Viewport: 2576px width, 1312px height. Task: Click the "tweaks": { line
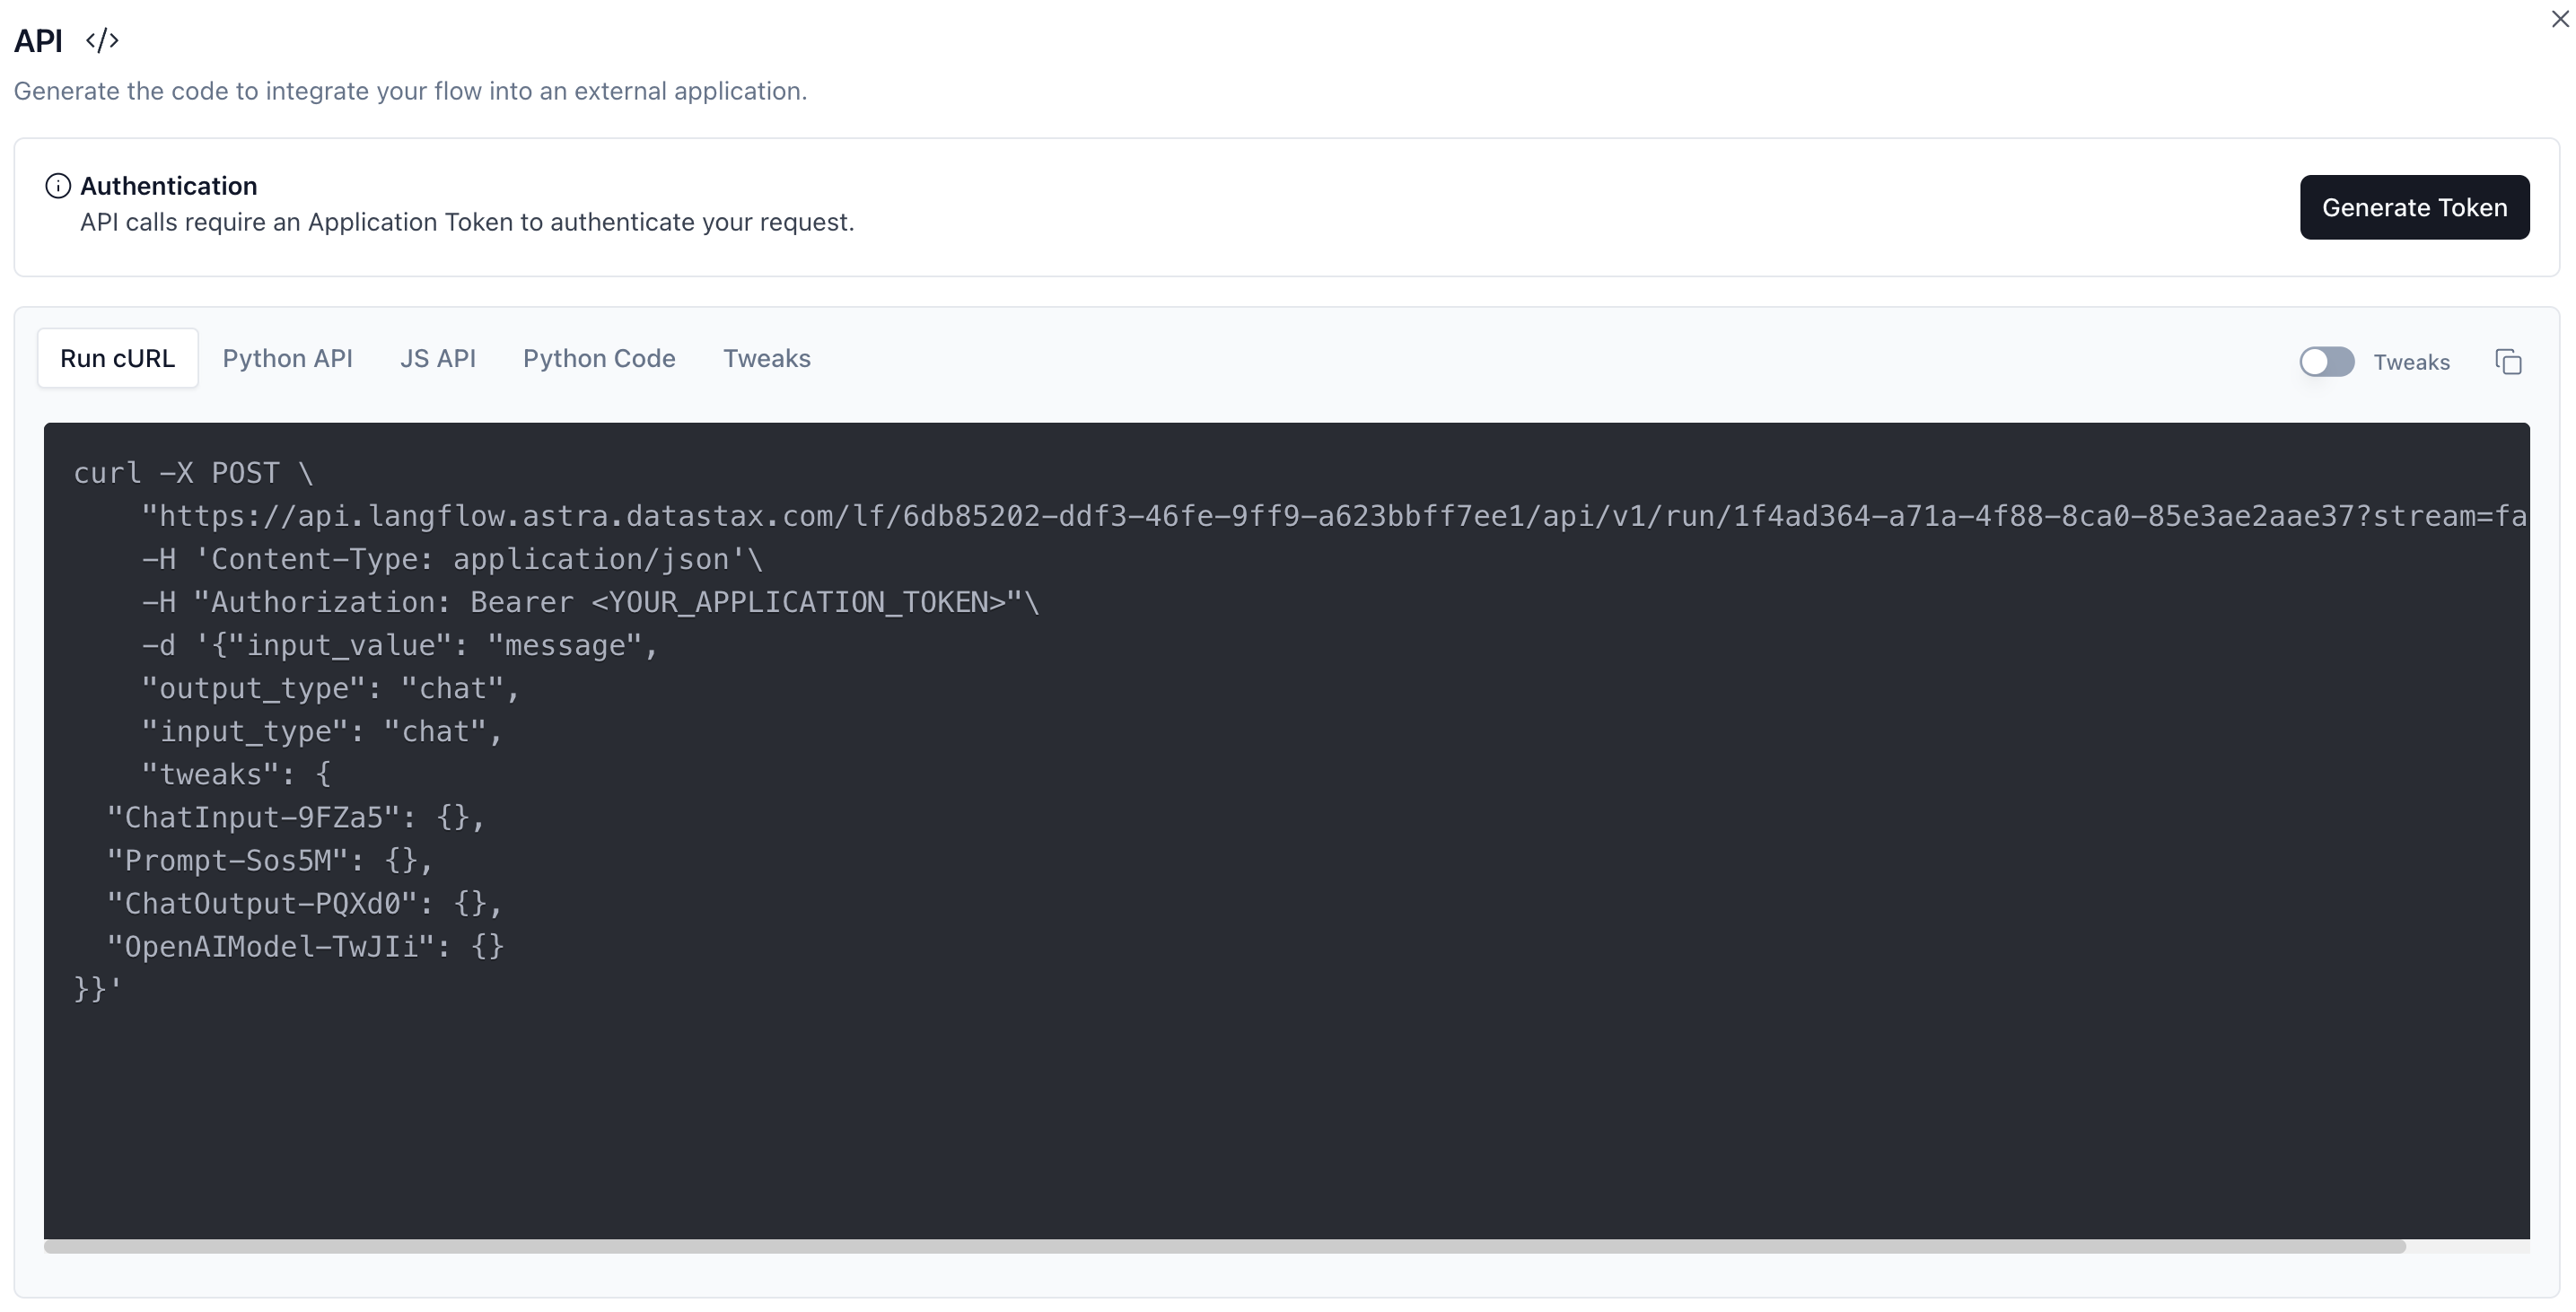[x=236, y=774]
